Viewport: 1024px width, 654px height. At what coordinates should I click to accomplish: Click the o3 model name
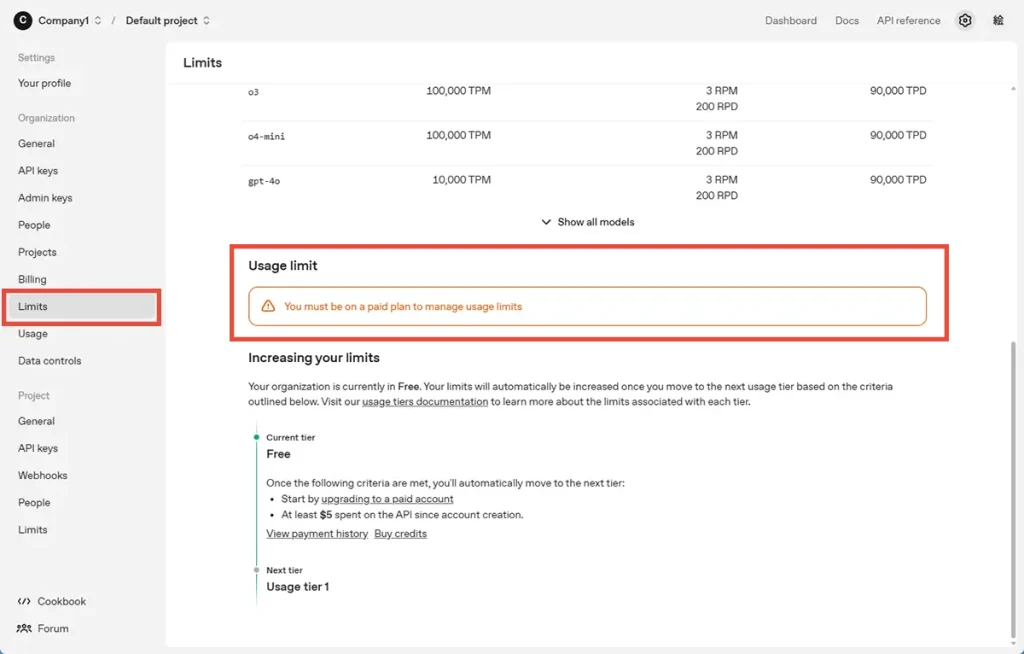pyautogui.click(x=253, y=92)
